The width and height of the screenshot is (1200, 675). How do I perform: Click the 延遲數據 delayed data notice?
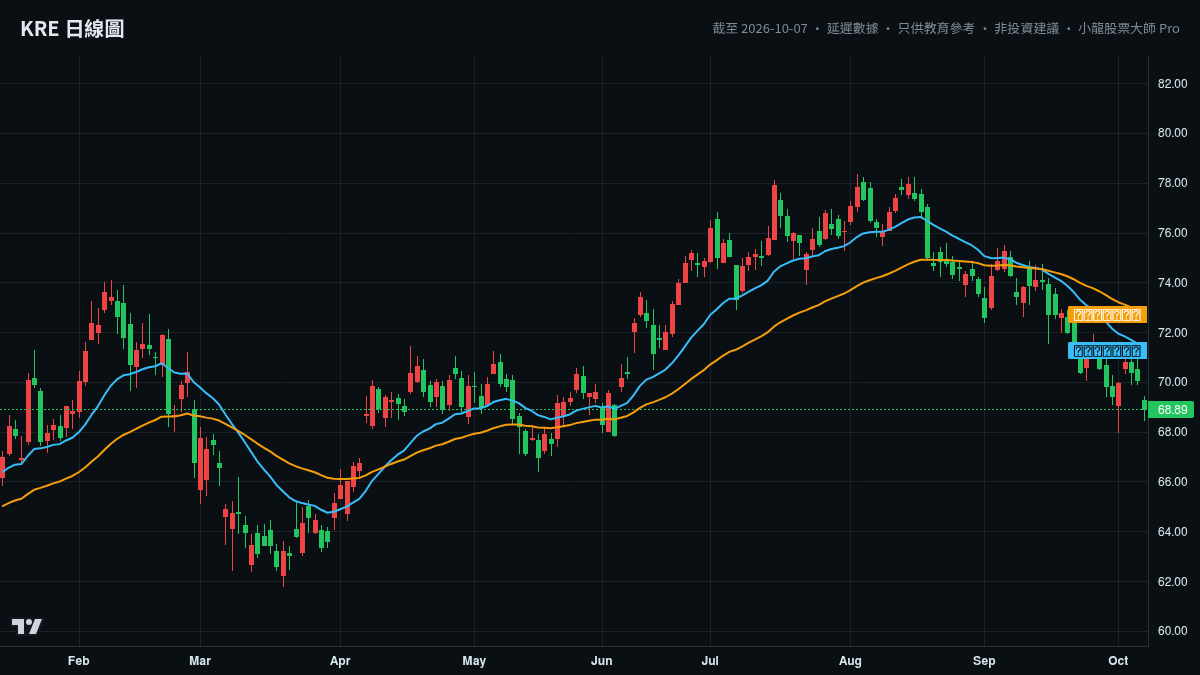852,29
